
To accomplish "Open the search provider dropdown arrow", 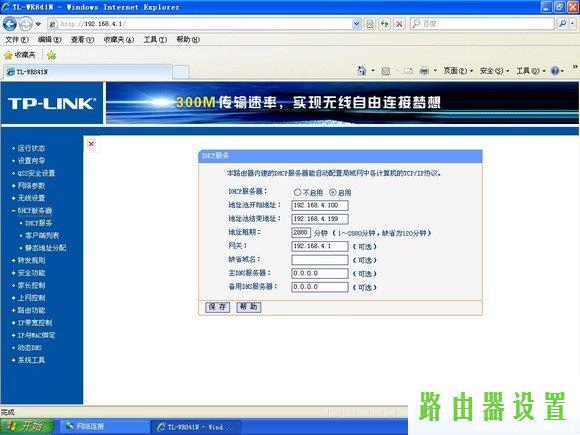I will click(x=573, y=24).
